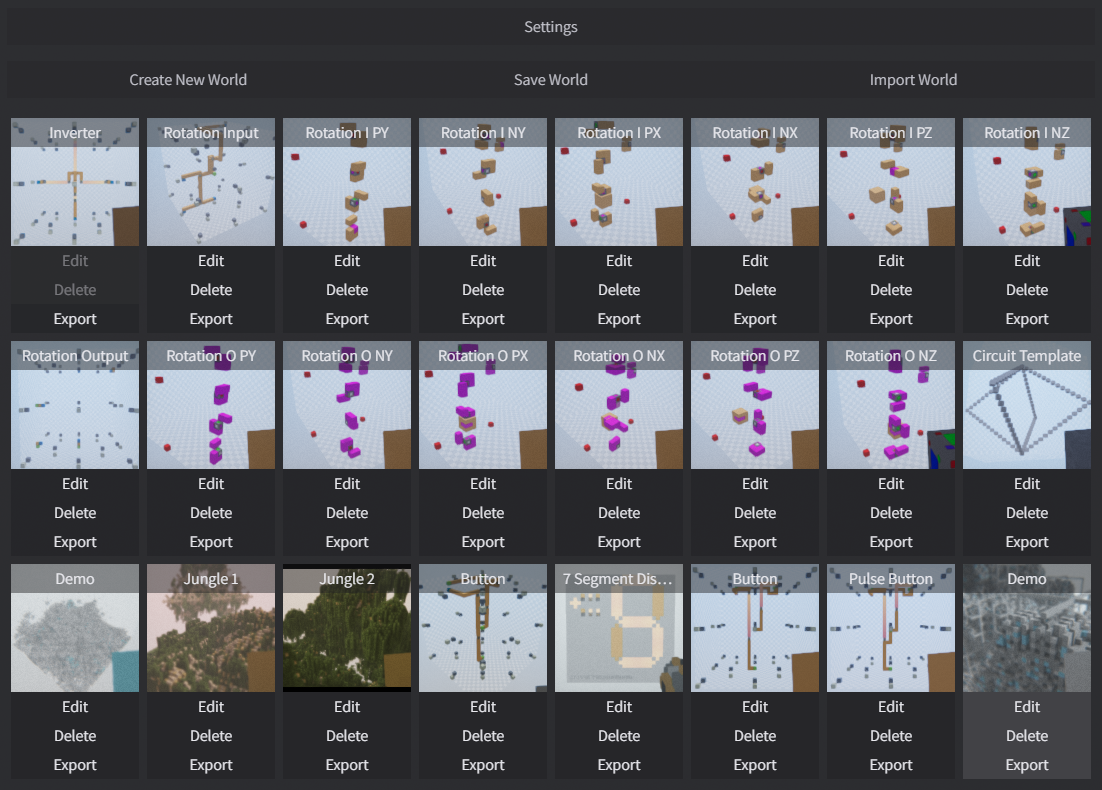Open the Jungle 1 world thumbnail
The width and height of the screenshot is (1102, 790).
(211, 628)
